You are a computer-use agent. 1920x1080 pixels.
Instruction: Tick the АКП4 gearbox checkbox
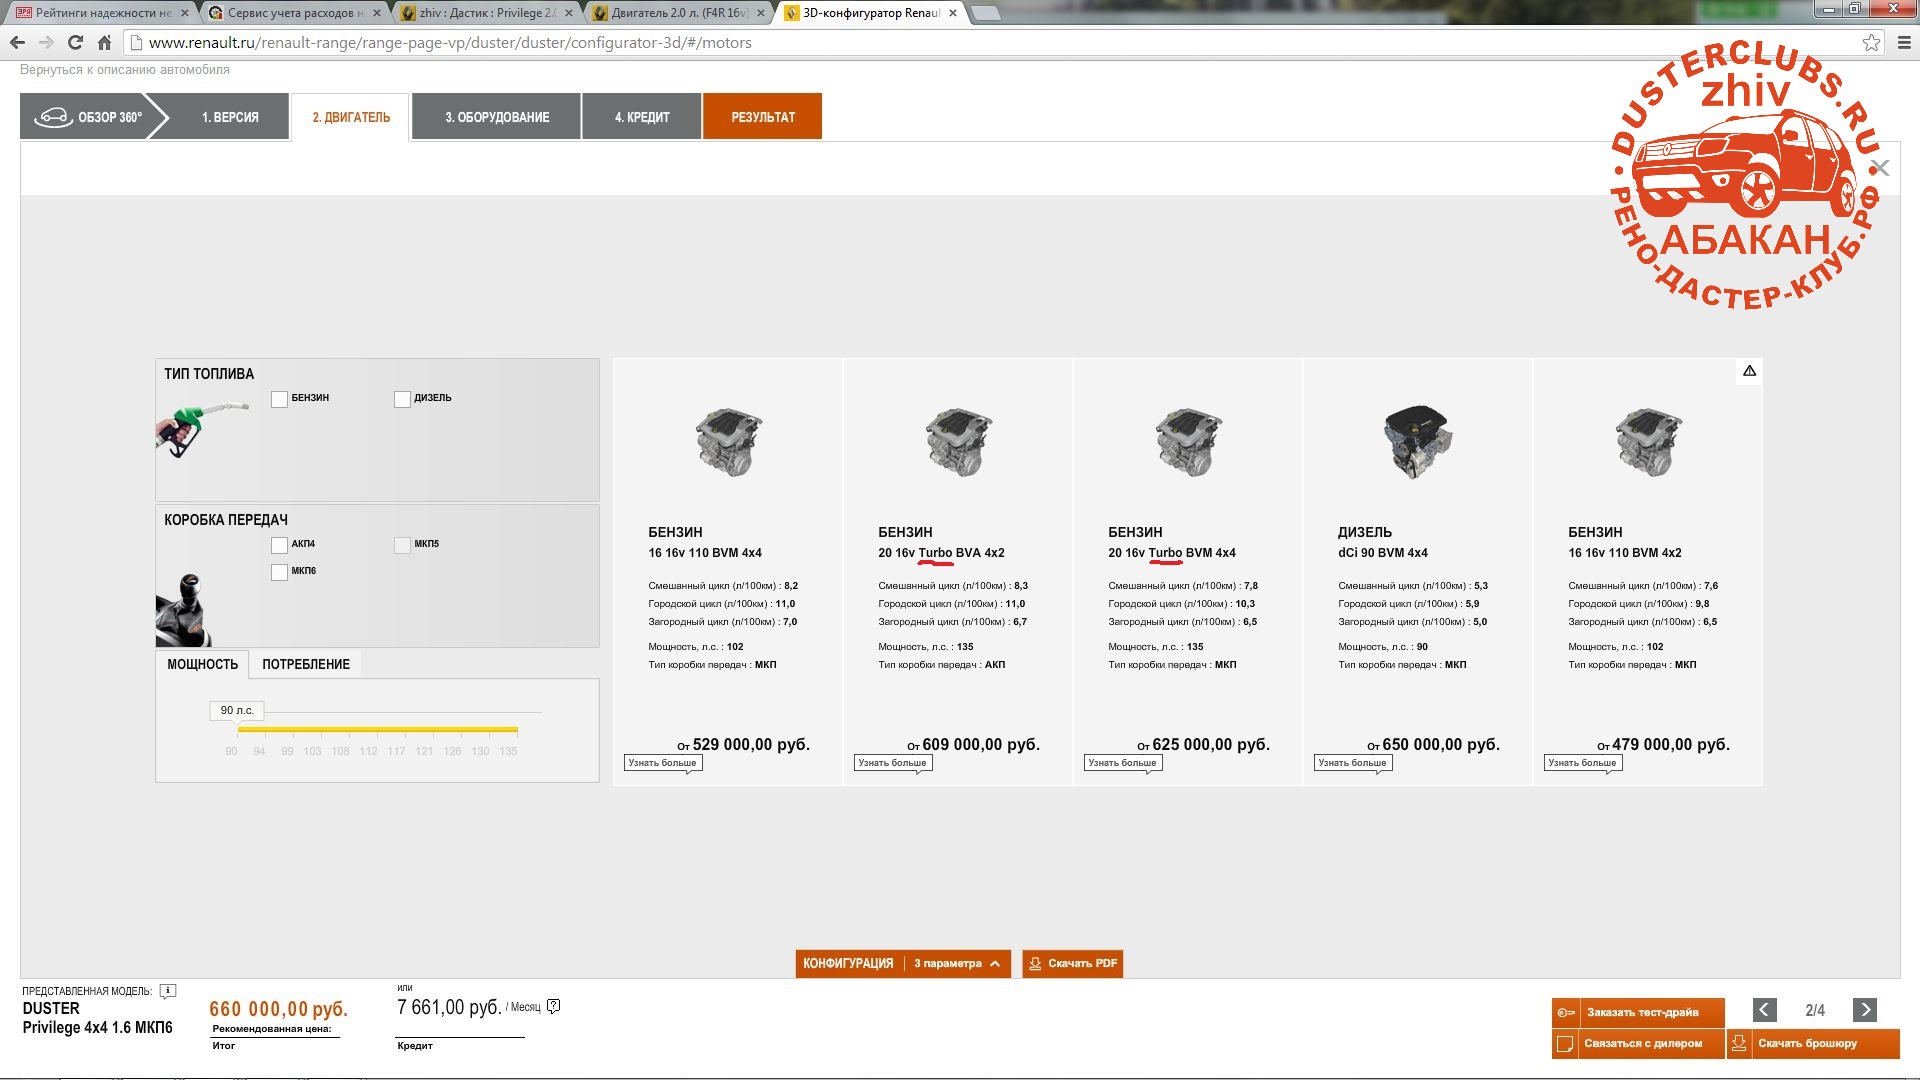coord(279,545)
